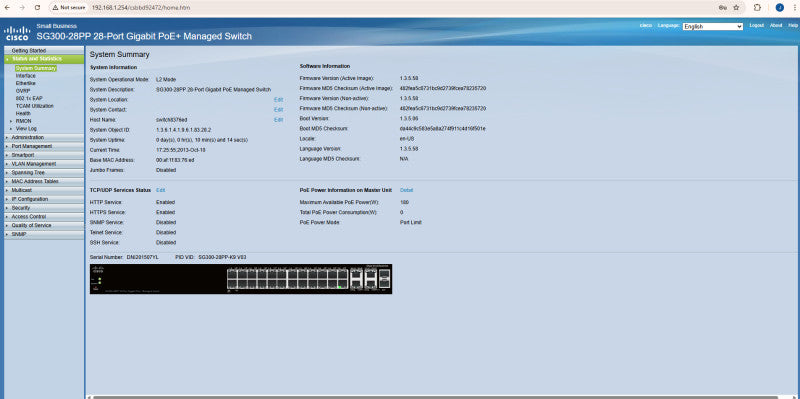Click the switch front panel image
The image size is (800, 399).
(241, 279)
